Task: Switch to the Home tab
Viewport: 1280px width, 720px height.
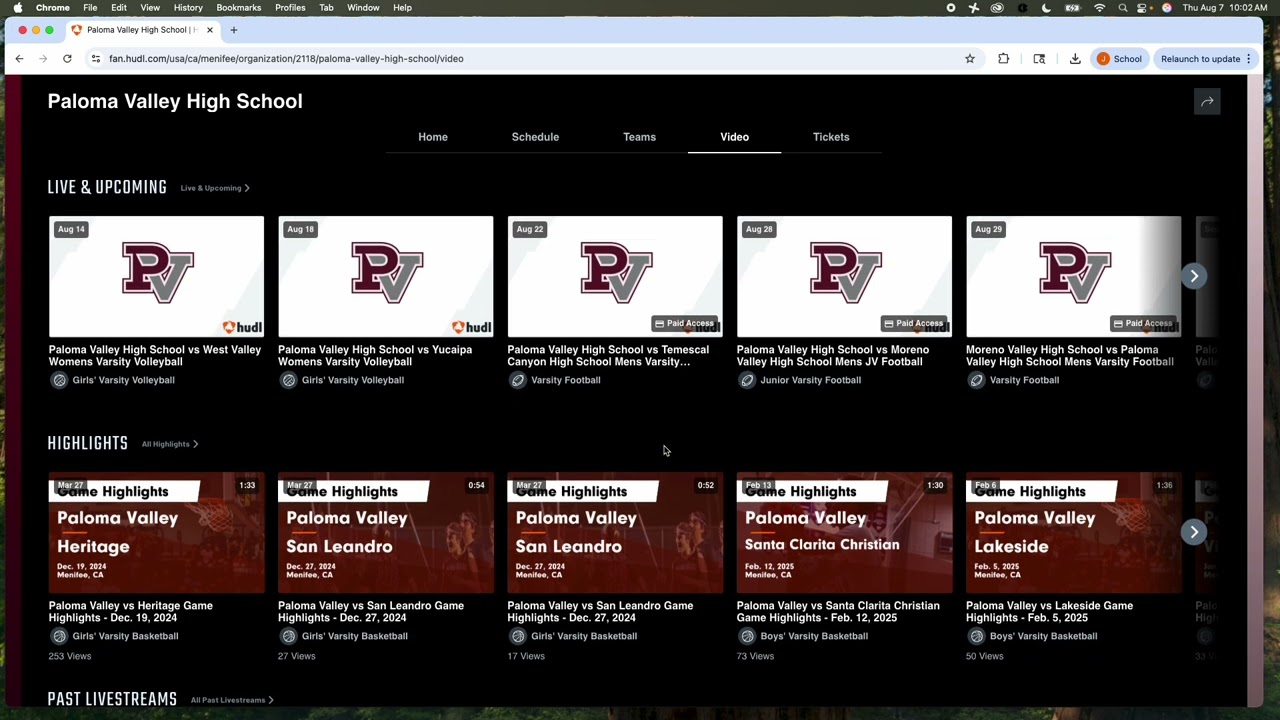Action: [x=433, y=137]
